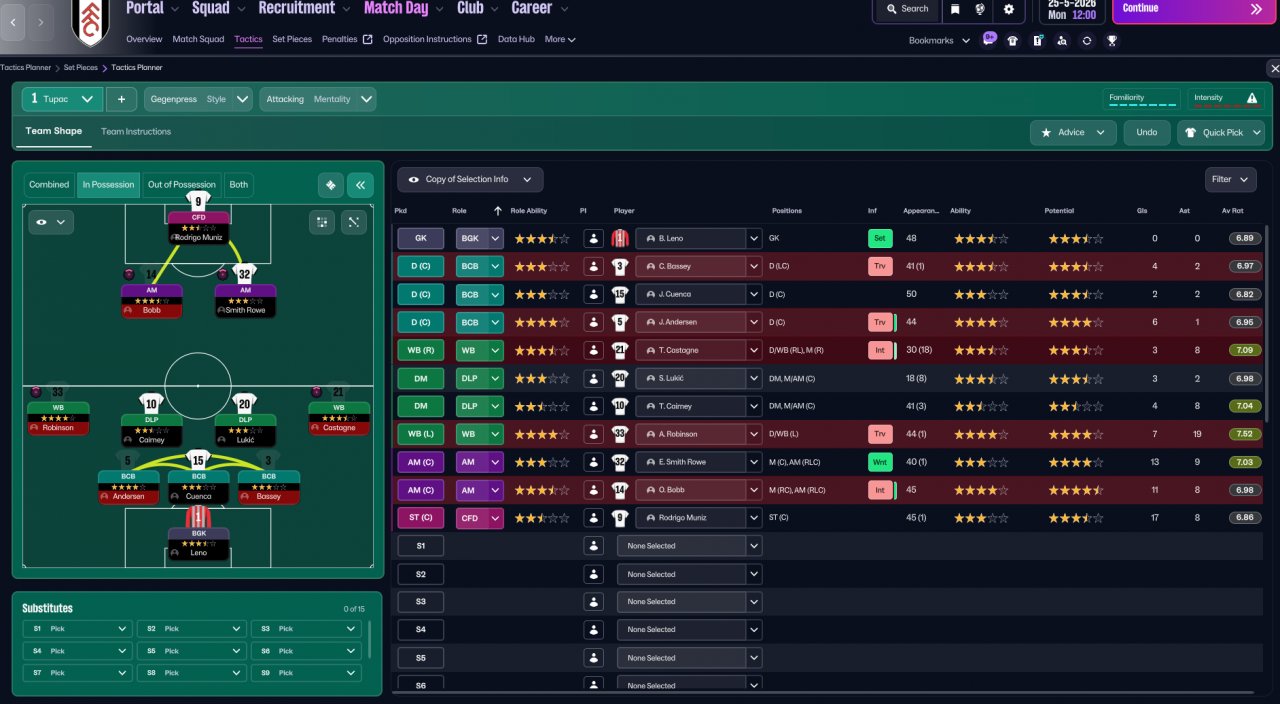This screenshot has height=704, width=1280.
Task: Open player instructions icon for B. Leno
Action: [x=594, y=239]
